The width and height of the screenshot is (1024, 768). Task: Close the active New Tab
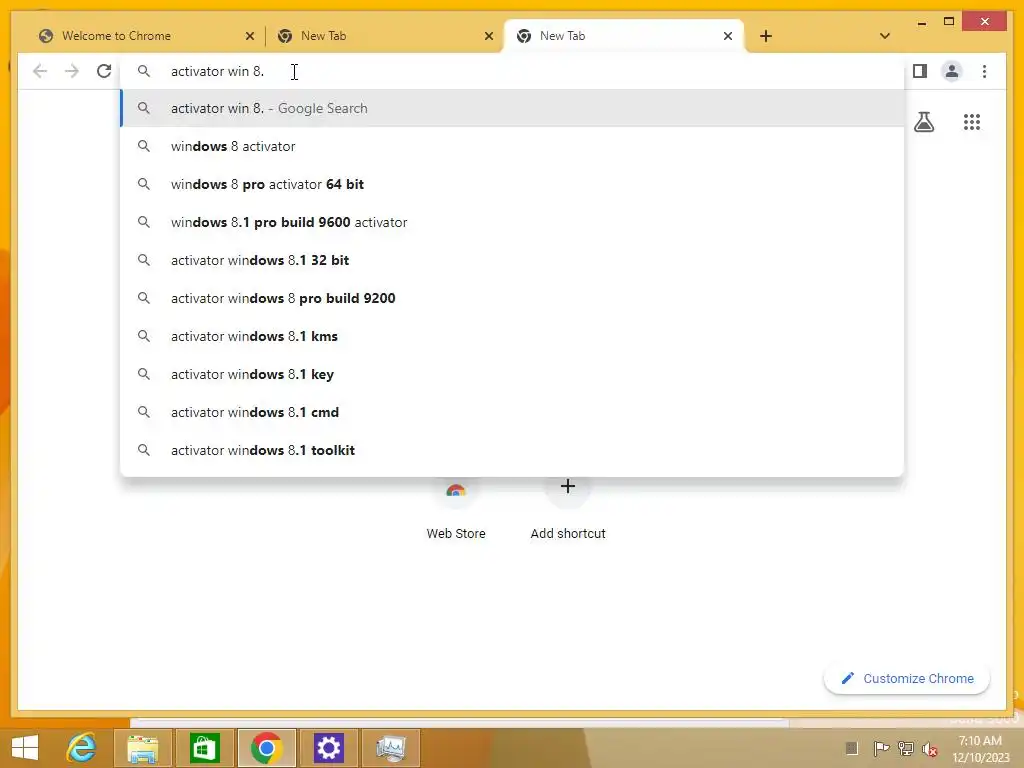click(728, 36)
